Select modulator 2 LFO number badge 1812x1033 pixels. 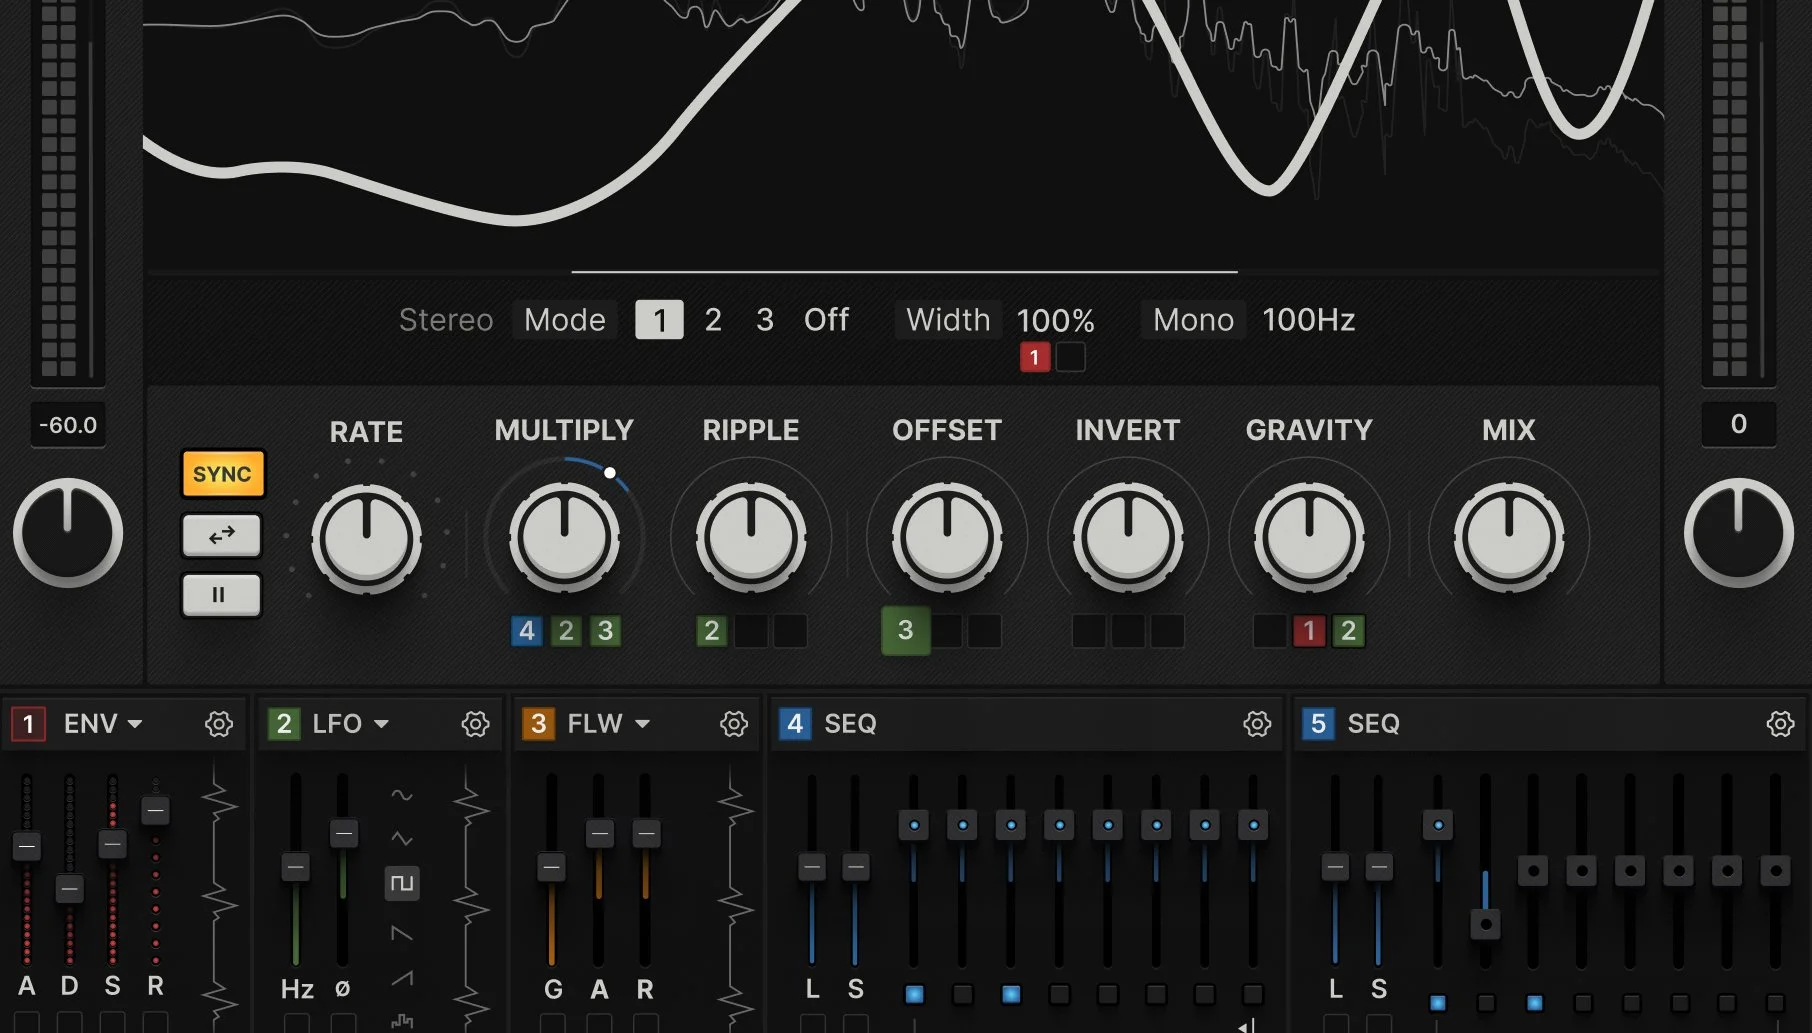click(x=284, y=724)
